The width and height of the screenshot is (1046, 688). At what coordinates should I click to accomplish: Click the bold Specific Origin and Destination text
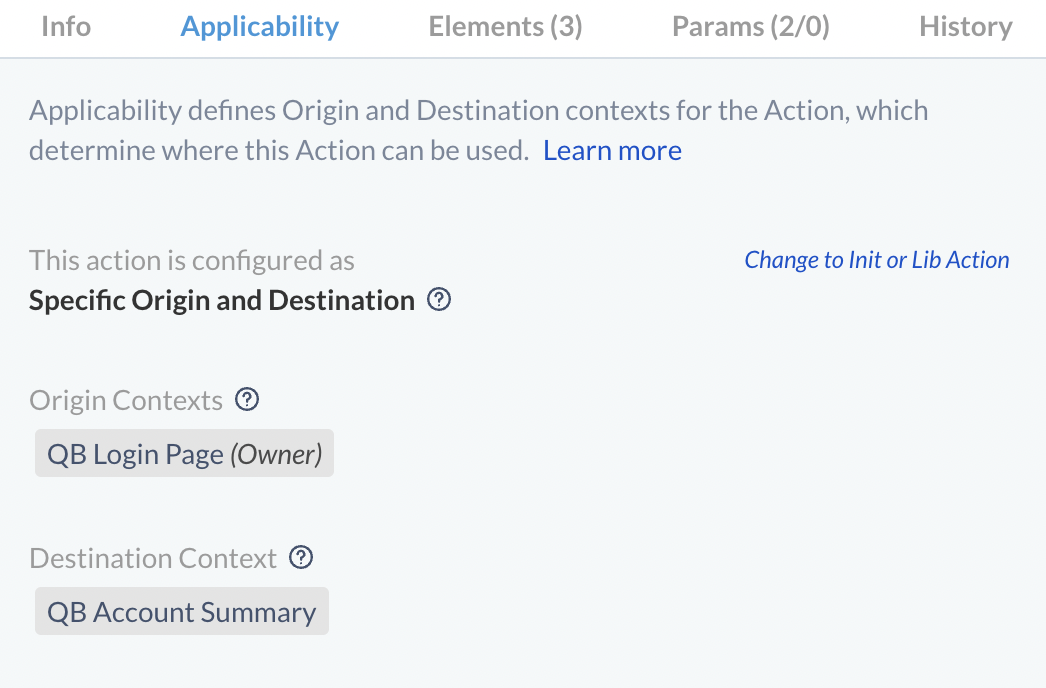[x=220, y=299]
